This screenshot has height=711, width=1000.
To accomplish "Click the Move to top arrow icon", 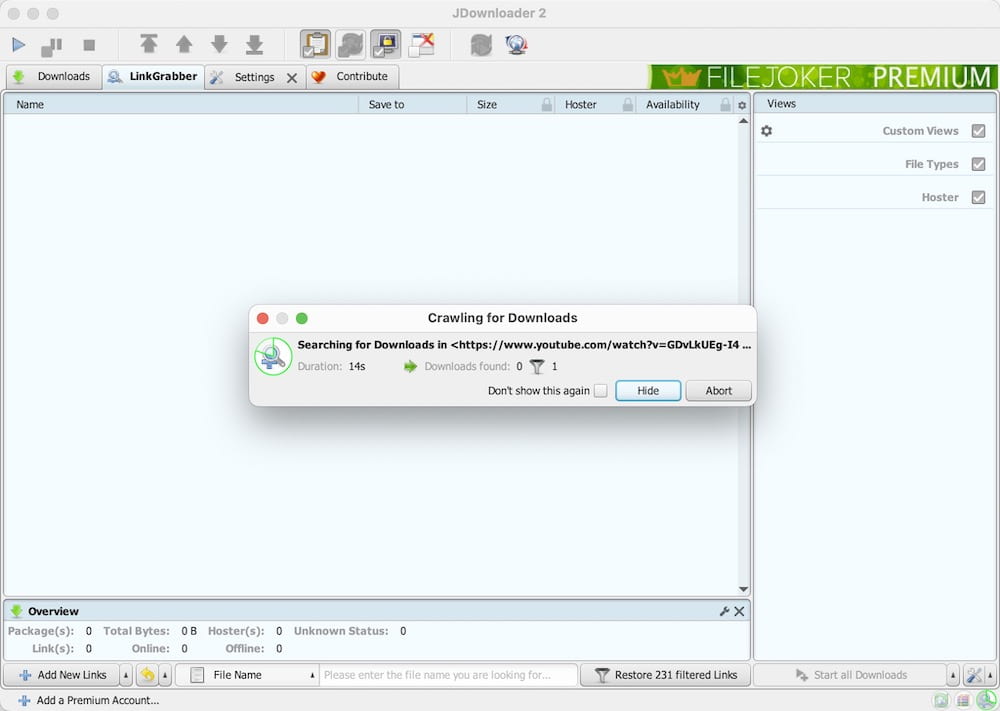I will (x=149, y=44).
